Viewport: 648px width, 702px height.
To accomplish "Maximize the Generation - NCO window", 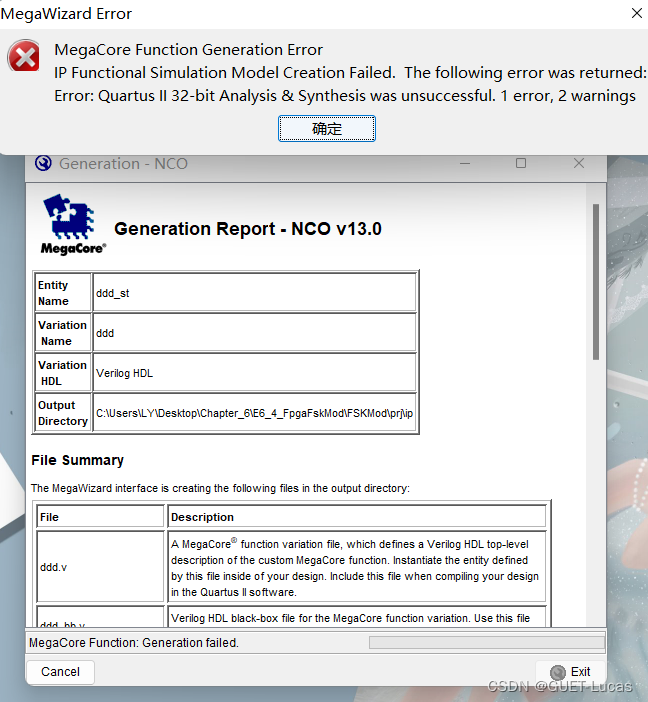I will (521, 163).
